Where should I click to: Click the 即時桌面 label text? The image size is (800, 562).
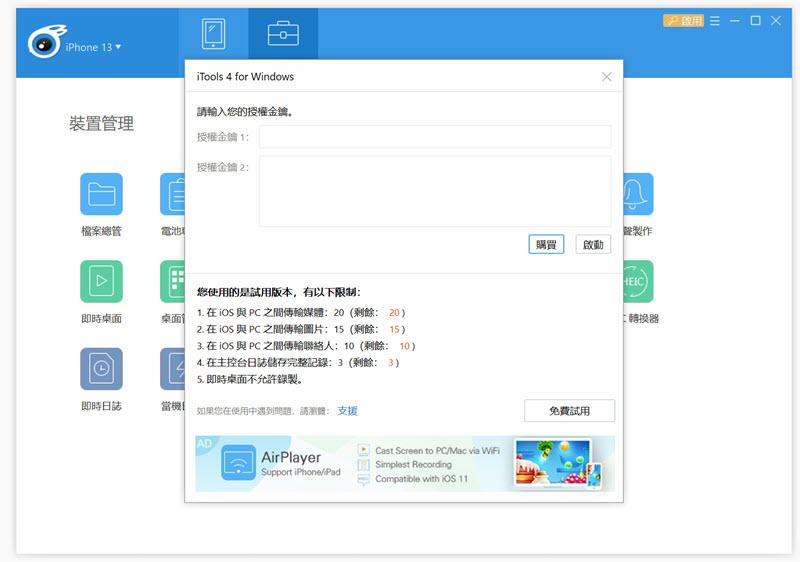coord(102,319)
